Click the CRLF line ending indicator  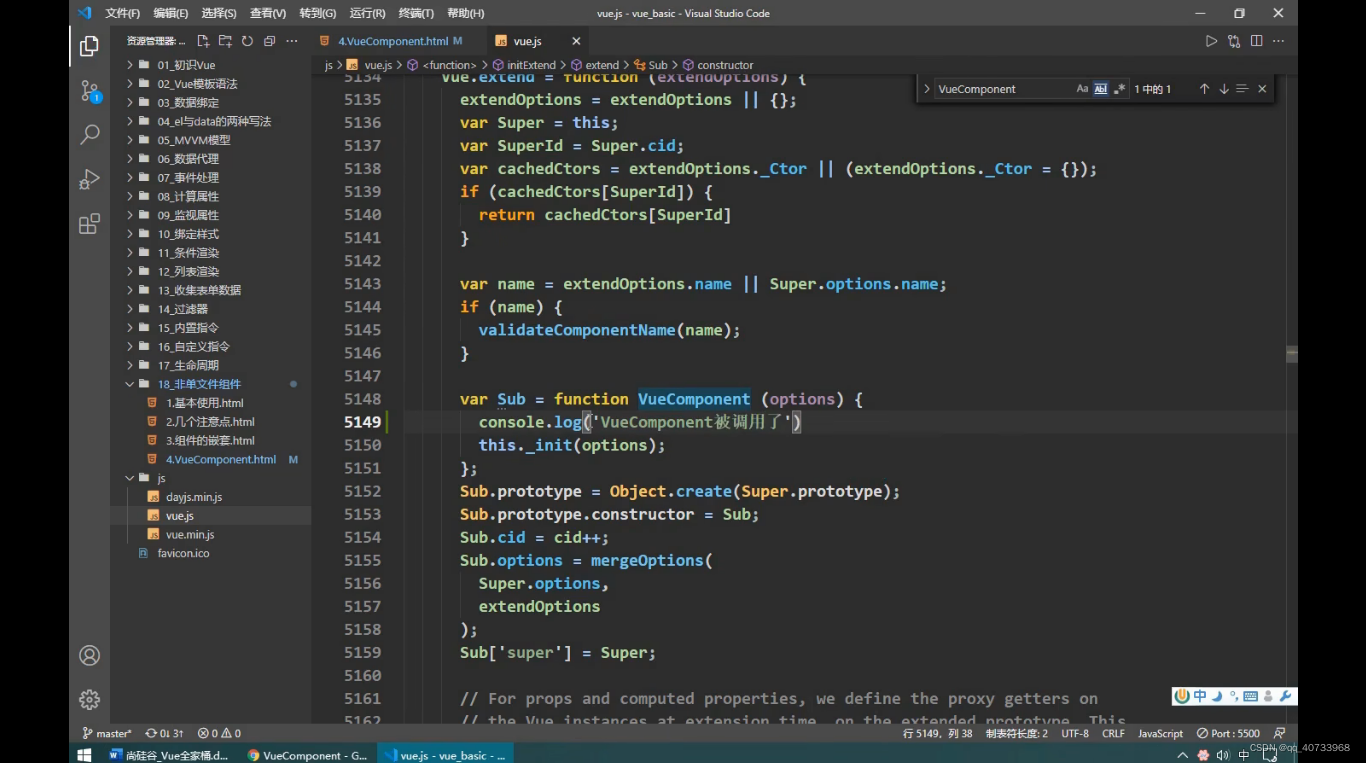(x=1113, y=733)
